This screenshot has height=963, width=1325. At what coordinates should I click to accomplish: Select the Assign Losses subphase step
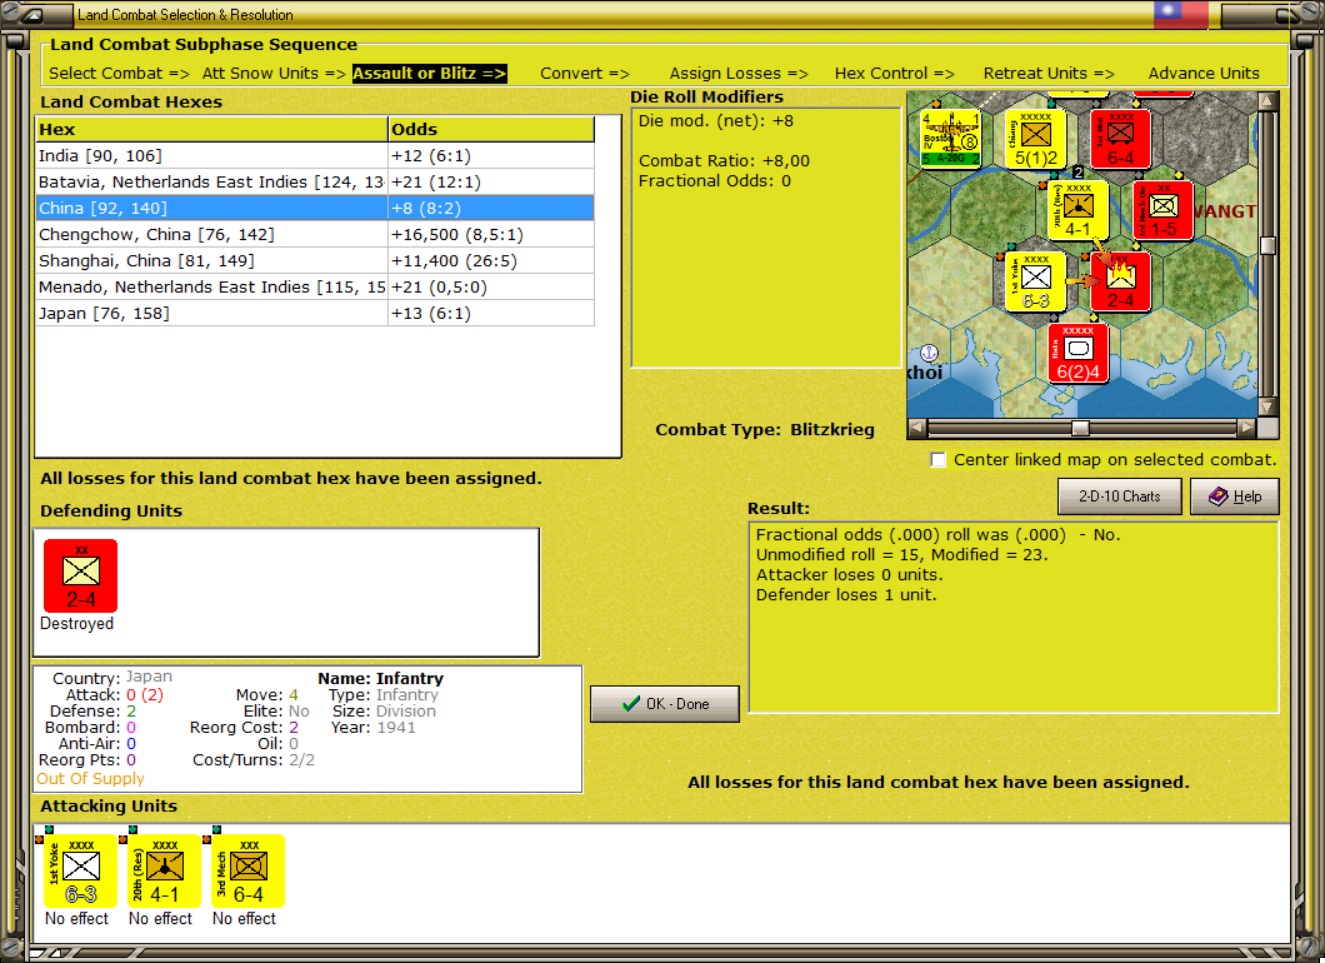click(739, 73)
